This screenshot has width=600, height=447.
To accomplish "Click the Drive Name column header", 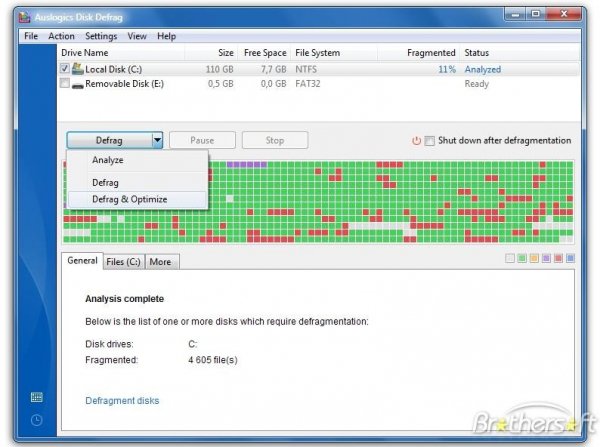I will 121,53.
